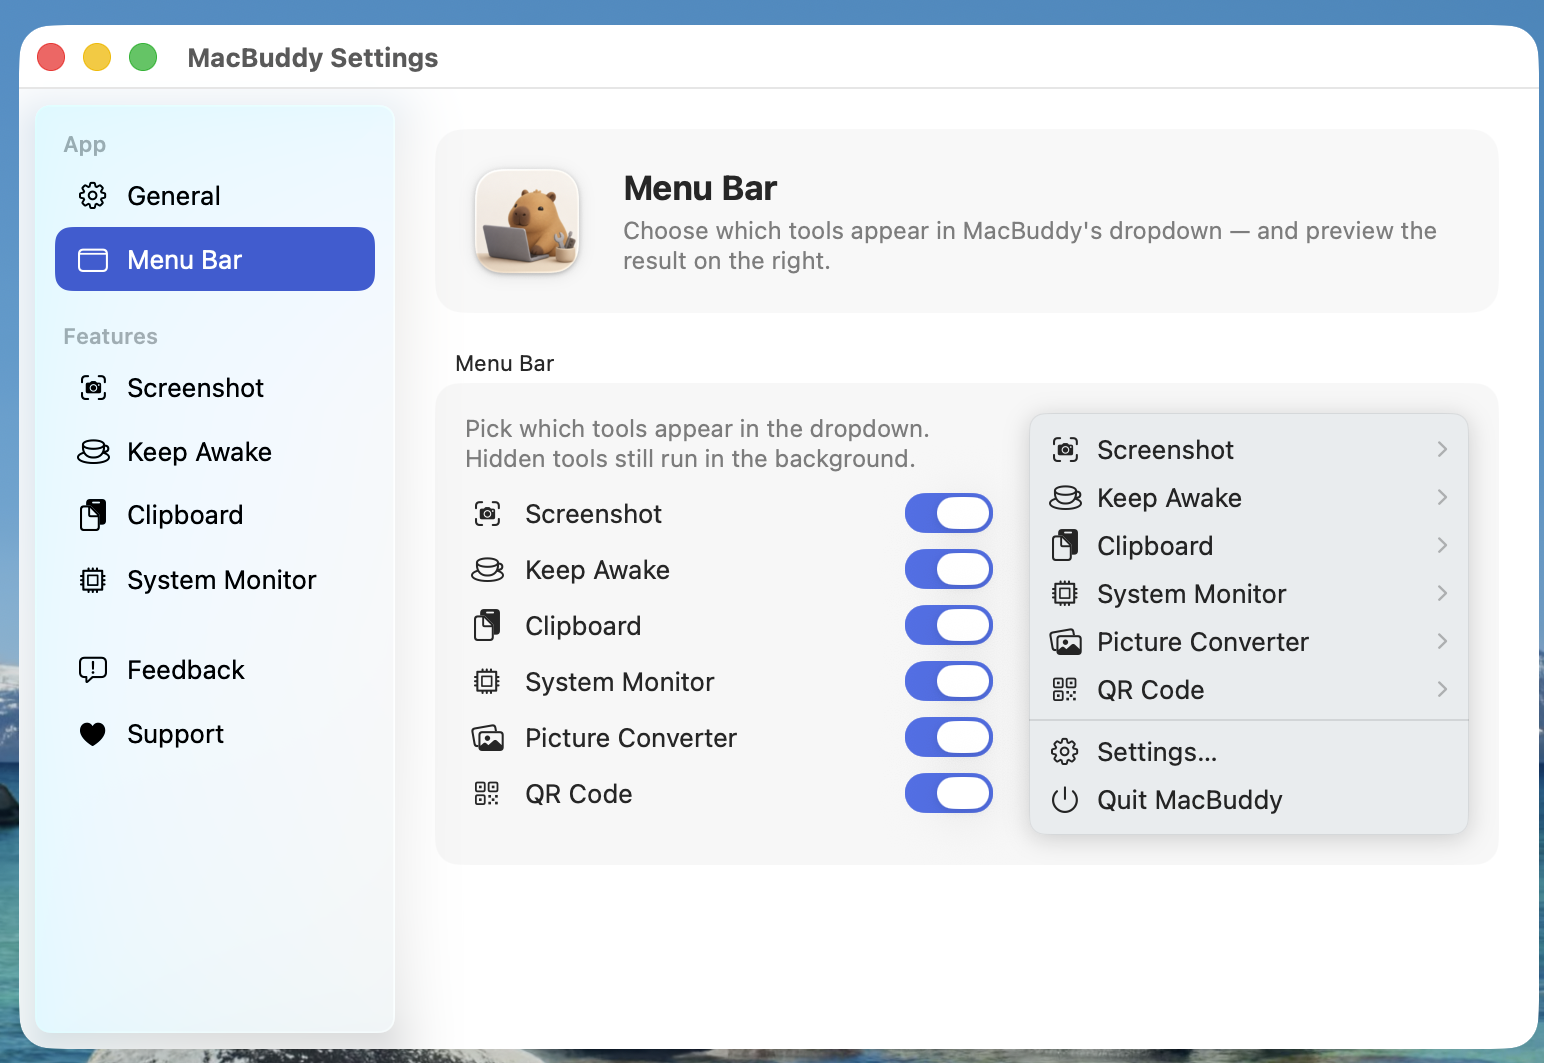Click the System Monitor entry in preview menu
Image resolution: width=1544 pixels, height=1063 pixels.
tap(1249, 594)
